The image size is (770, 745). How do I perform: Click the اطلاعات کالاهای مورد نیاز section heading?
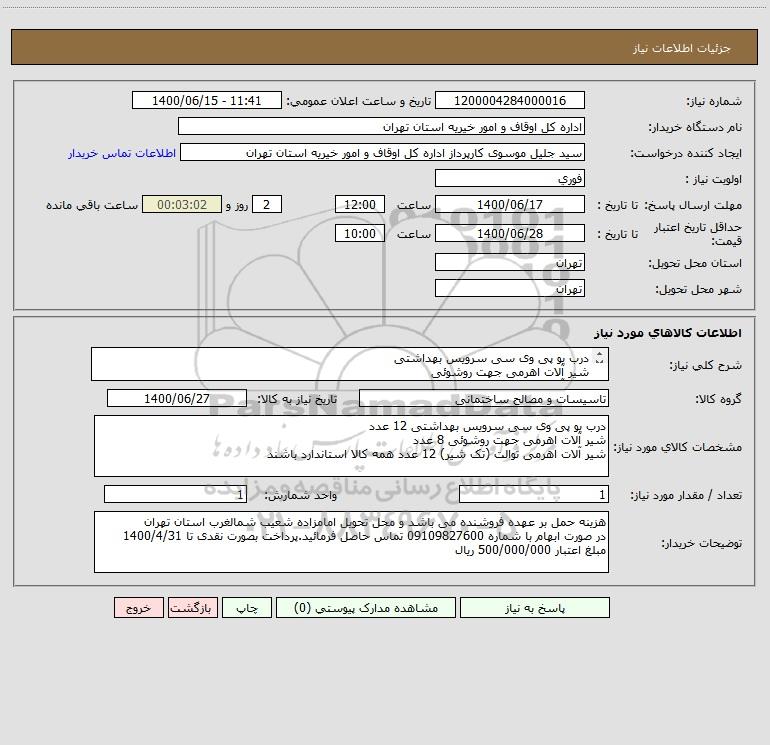pos(668,333)
